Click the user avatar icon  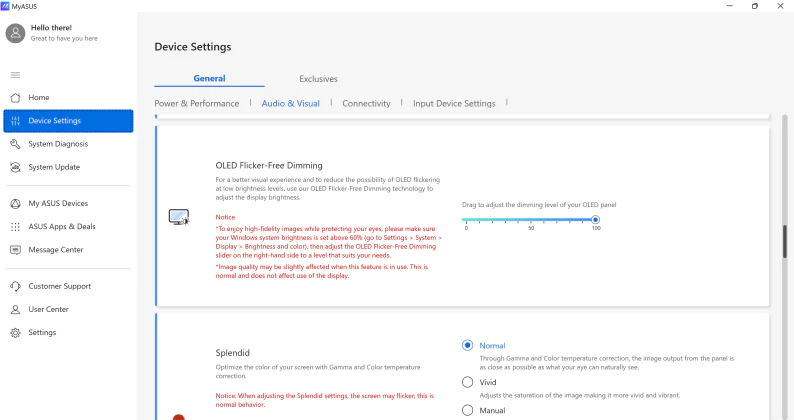(15, 33)
